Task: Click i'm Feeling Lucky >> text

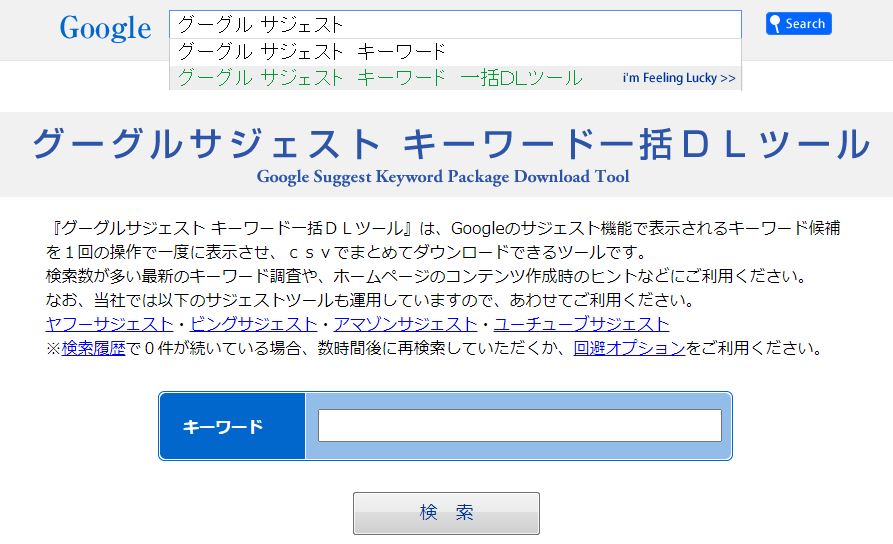Action: (679, 78)
